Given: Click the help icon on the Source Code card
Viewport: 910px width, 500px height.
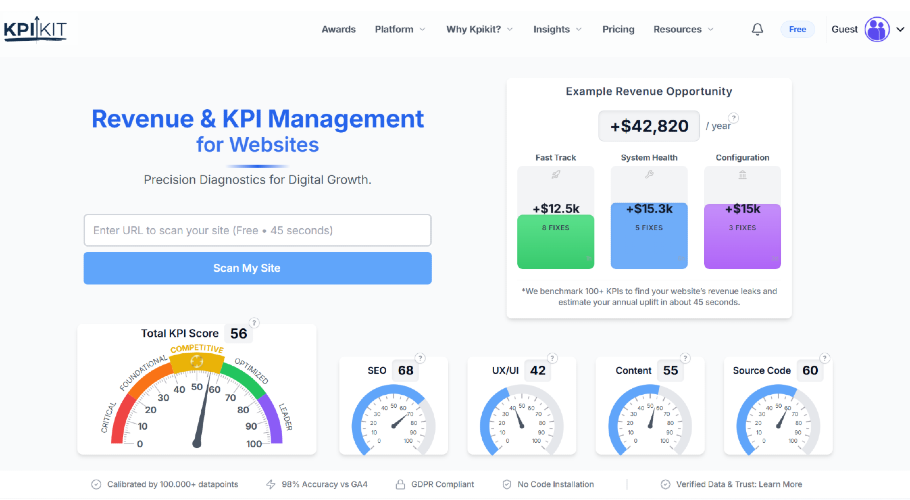Looking at the screenshot, I should (825, 358).
